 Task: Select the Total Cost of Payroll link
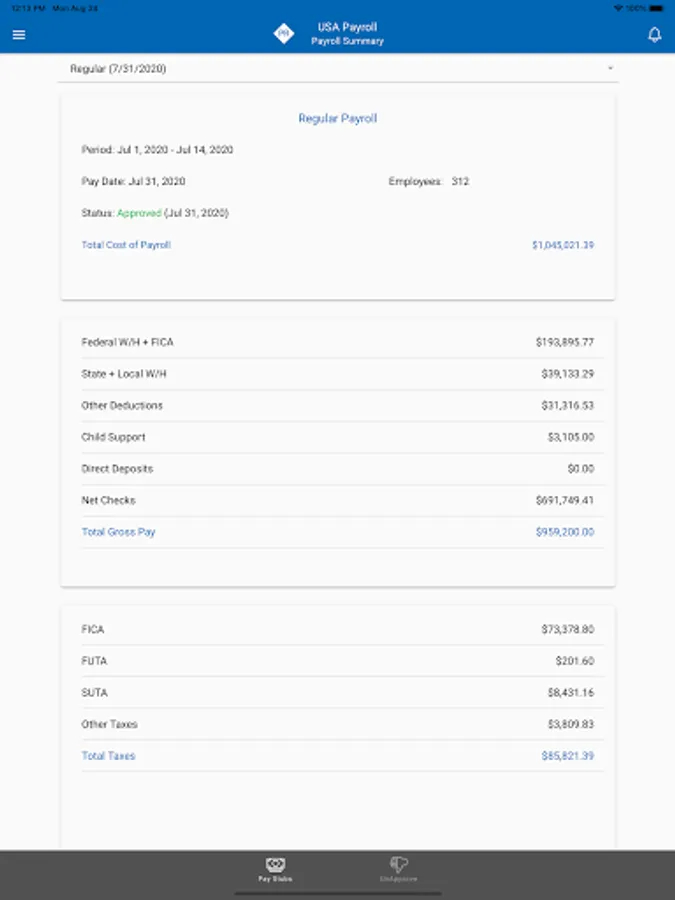[126, 245]
